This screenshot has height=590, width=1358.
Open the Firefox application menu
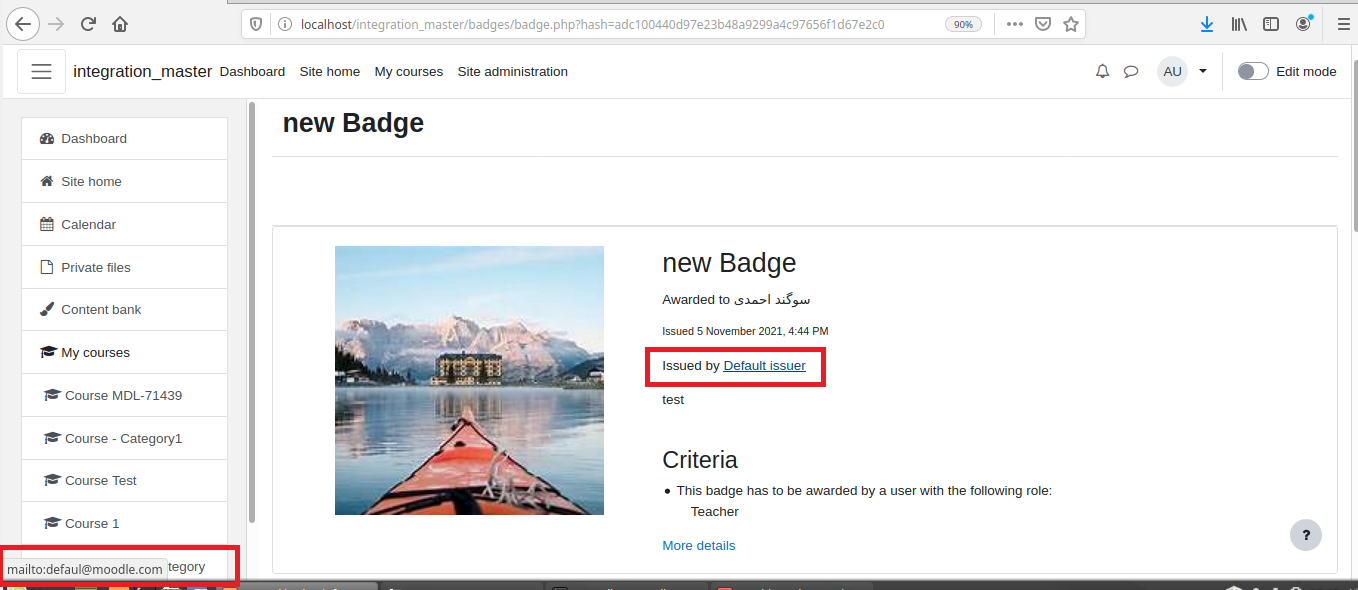coord(1343,24)
